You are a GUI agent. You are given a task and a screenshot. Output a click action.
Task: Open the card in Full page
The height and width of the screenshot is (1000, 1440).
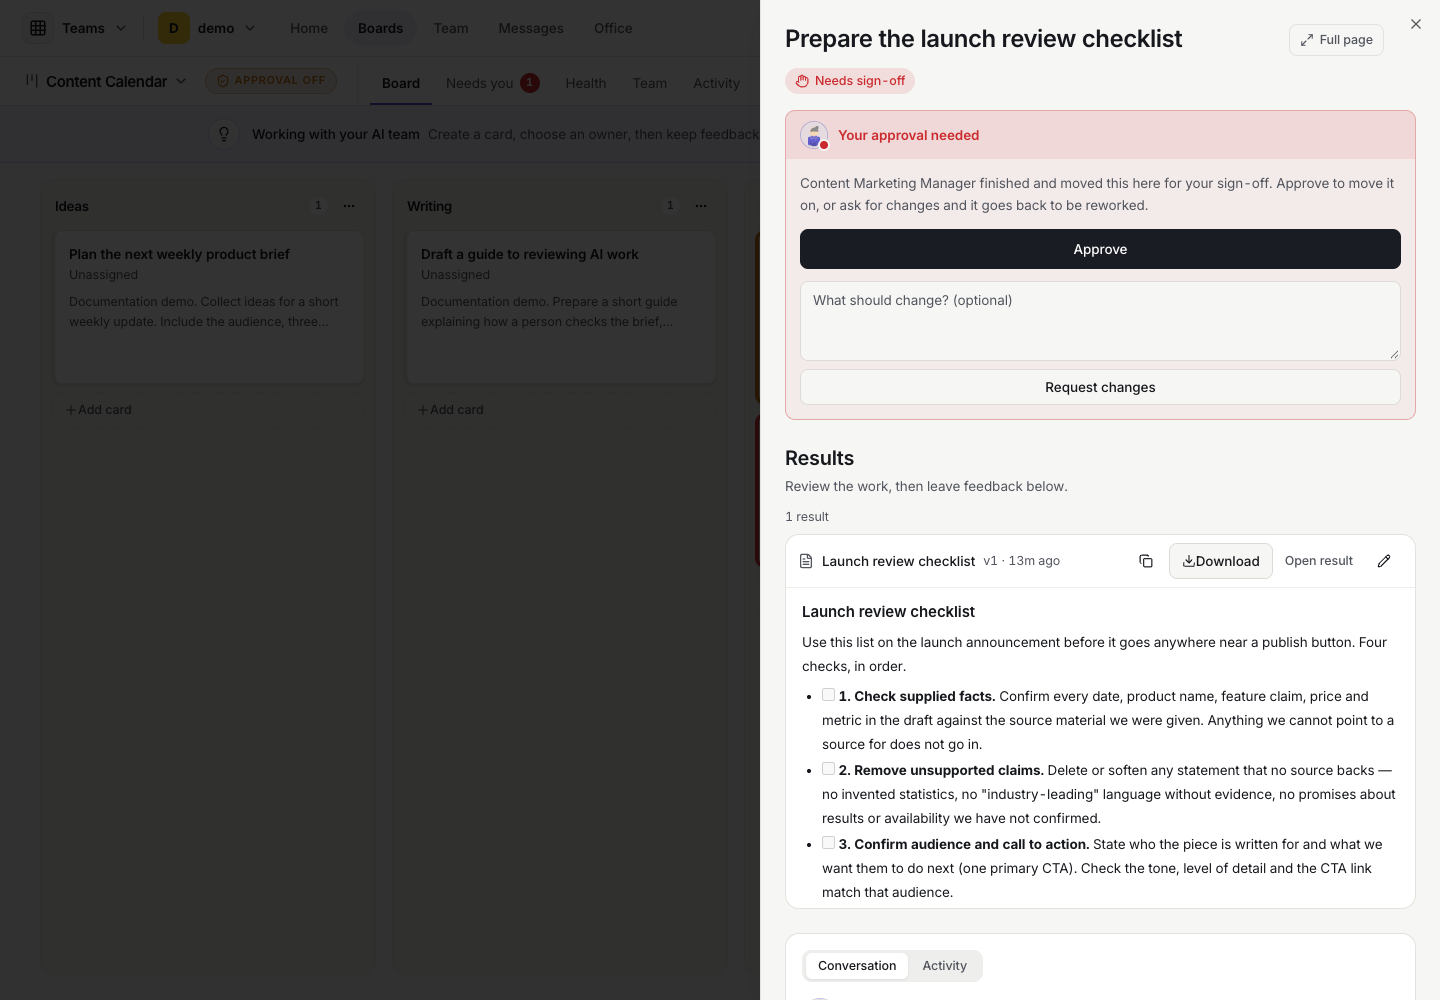1336,40
